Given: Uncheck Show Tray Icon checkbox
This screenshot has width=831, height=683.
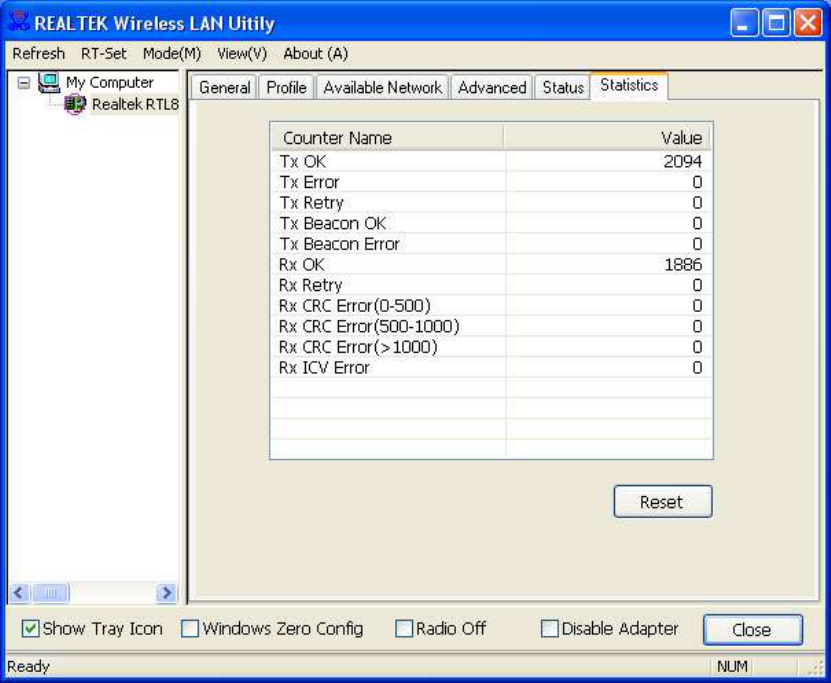Looking at the screenshot, I should click(30, 629).
